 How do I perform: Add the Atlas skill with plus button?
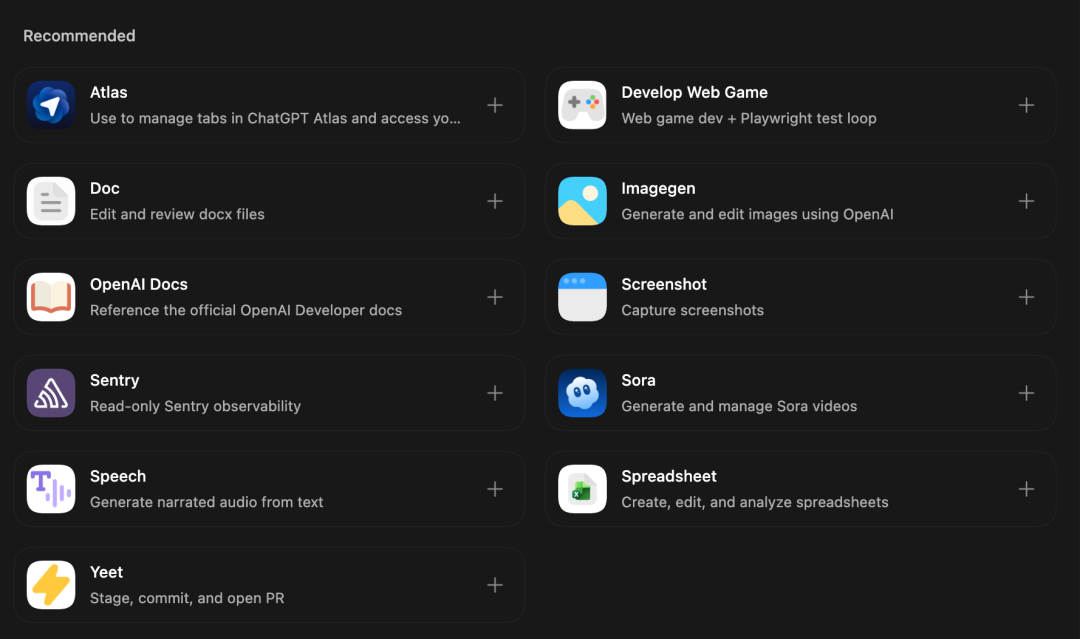coord(495,105)
